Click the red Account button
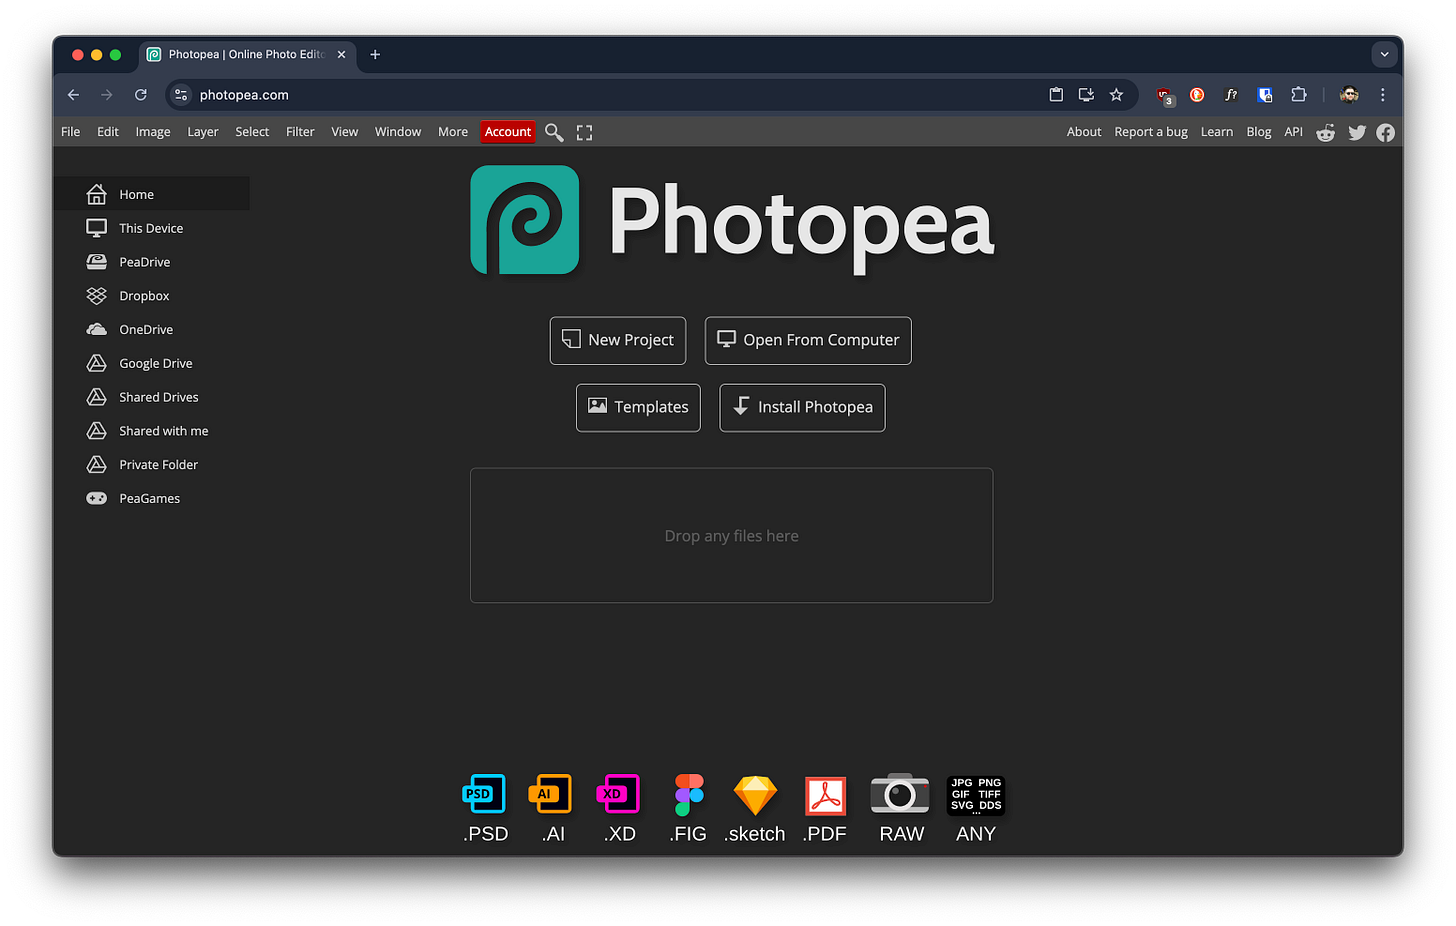1456x926 pixels. pos(508,132)
